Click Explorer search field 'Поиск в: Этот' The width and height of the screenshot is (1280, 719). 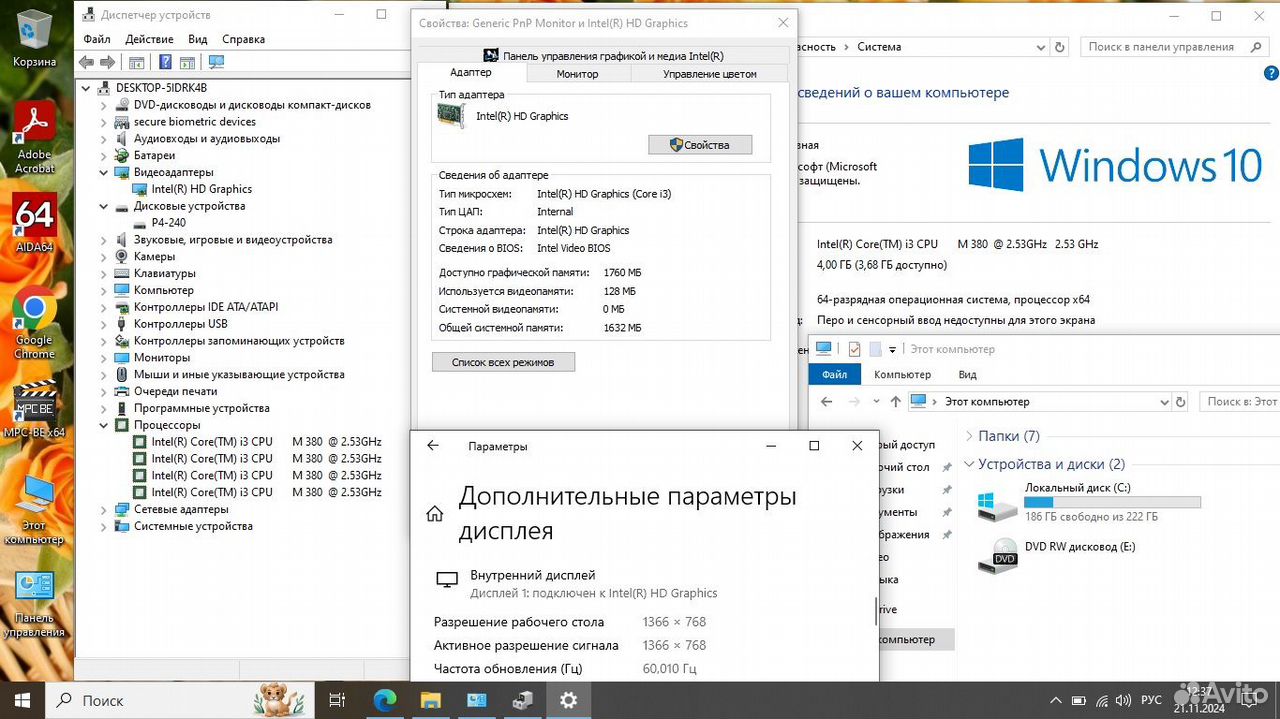coord(1239,401)
